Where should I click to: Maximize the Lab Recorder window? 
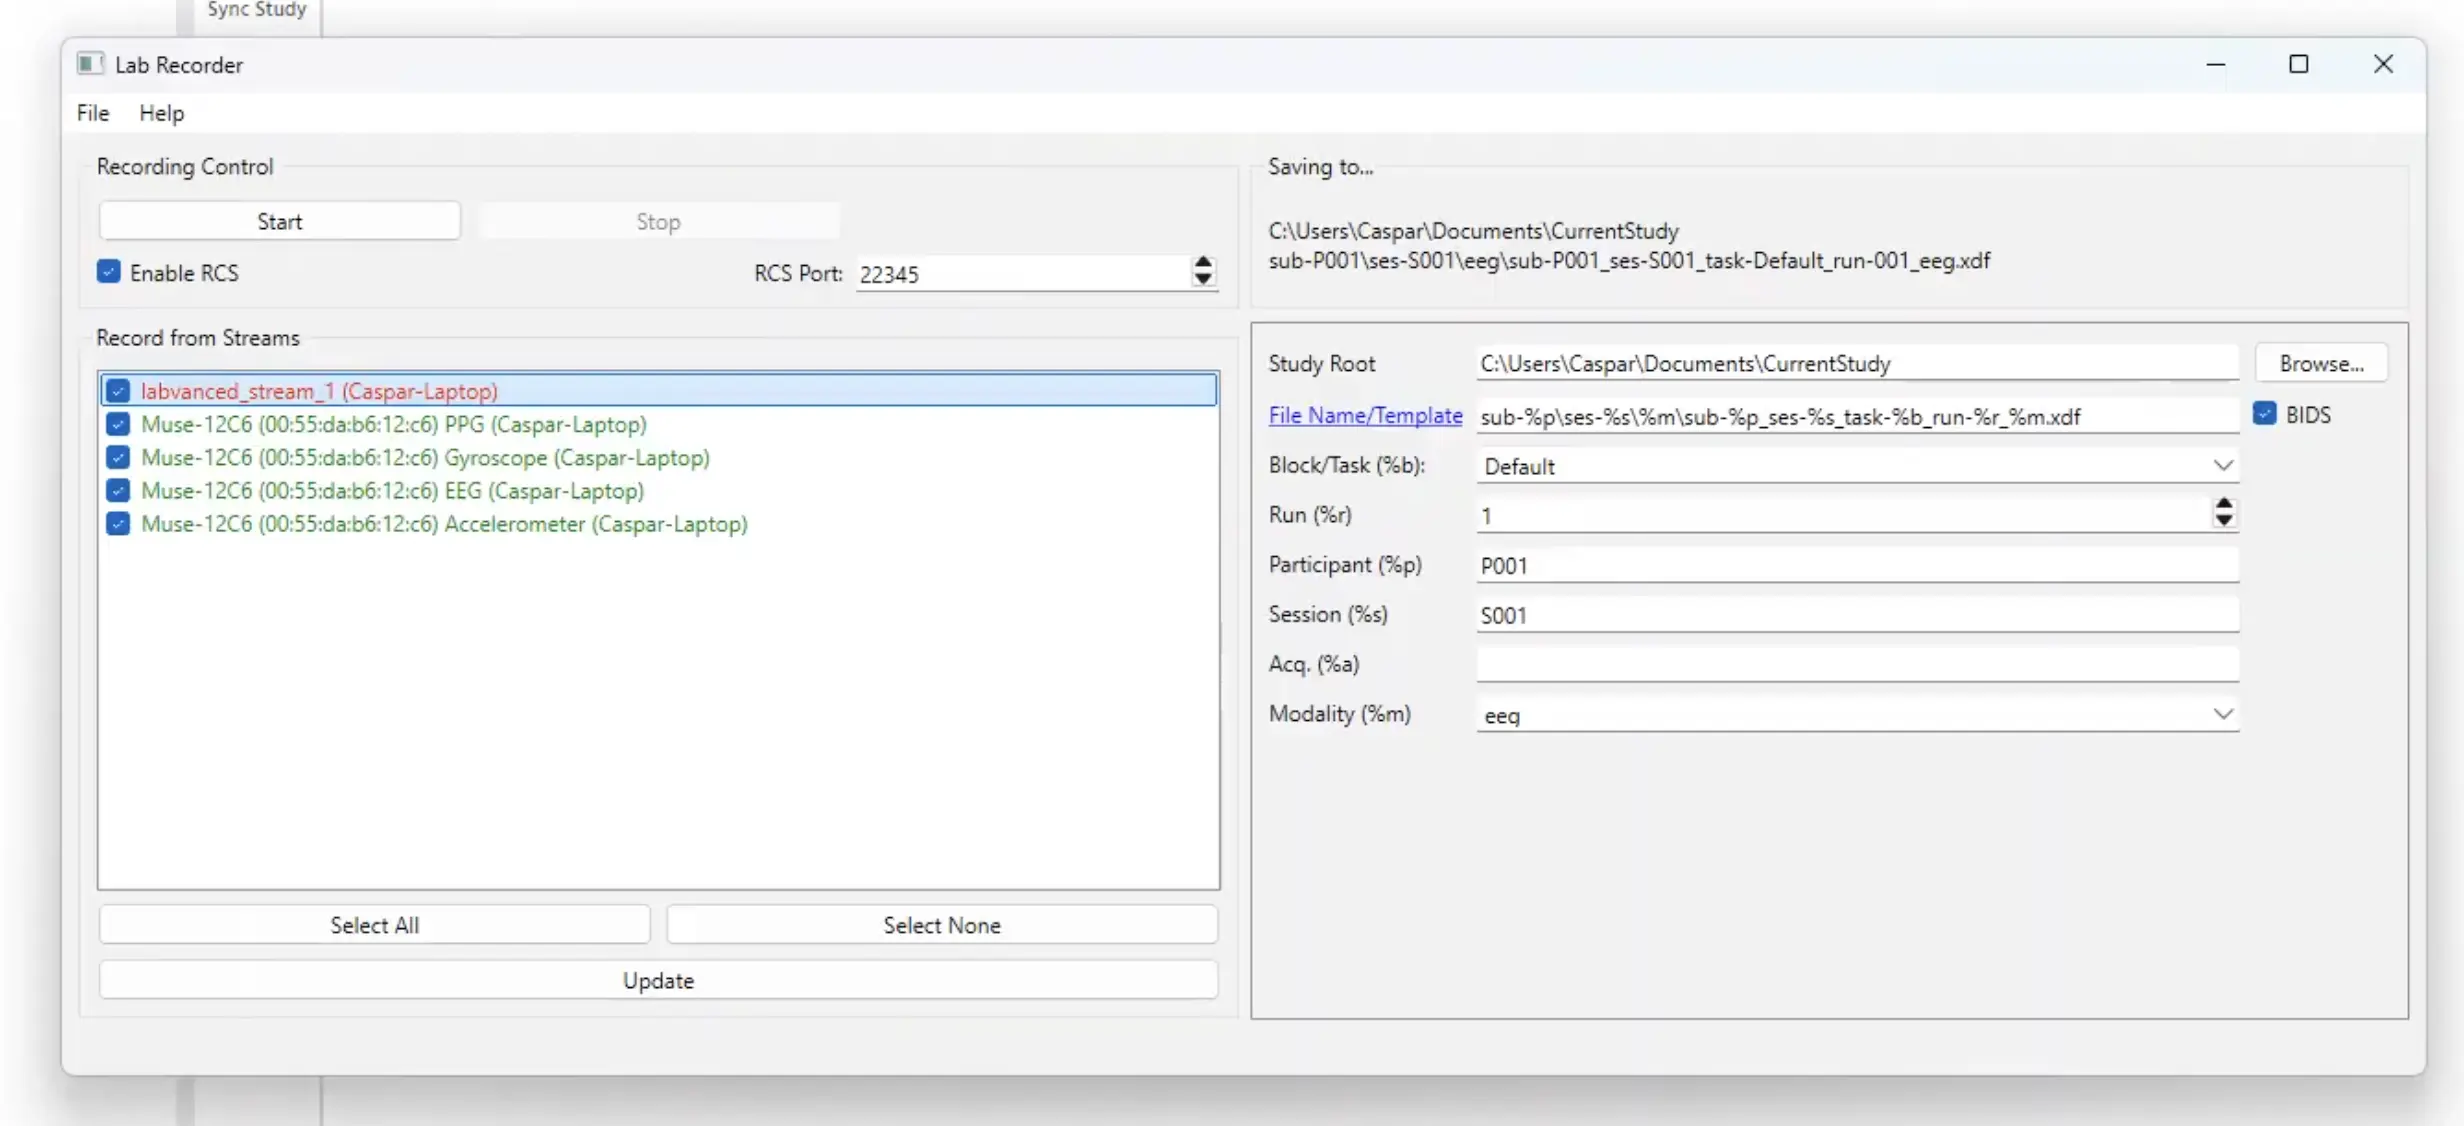(x=2299, y=64)
